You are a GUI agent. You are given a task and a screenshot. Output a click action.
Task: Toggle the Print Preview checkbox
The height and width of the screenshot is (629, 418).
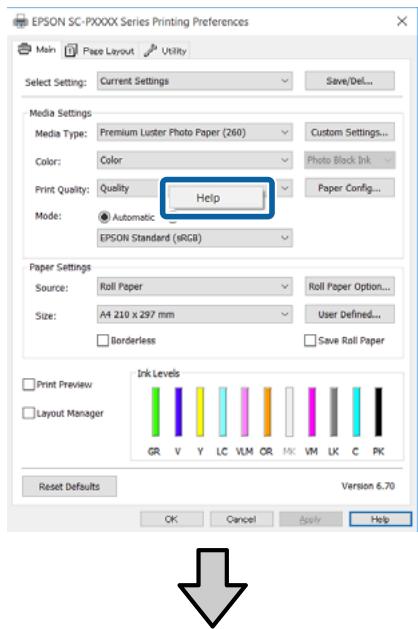pos(28,384)
